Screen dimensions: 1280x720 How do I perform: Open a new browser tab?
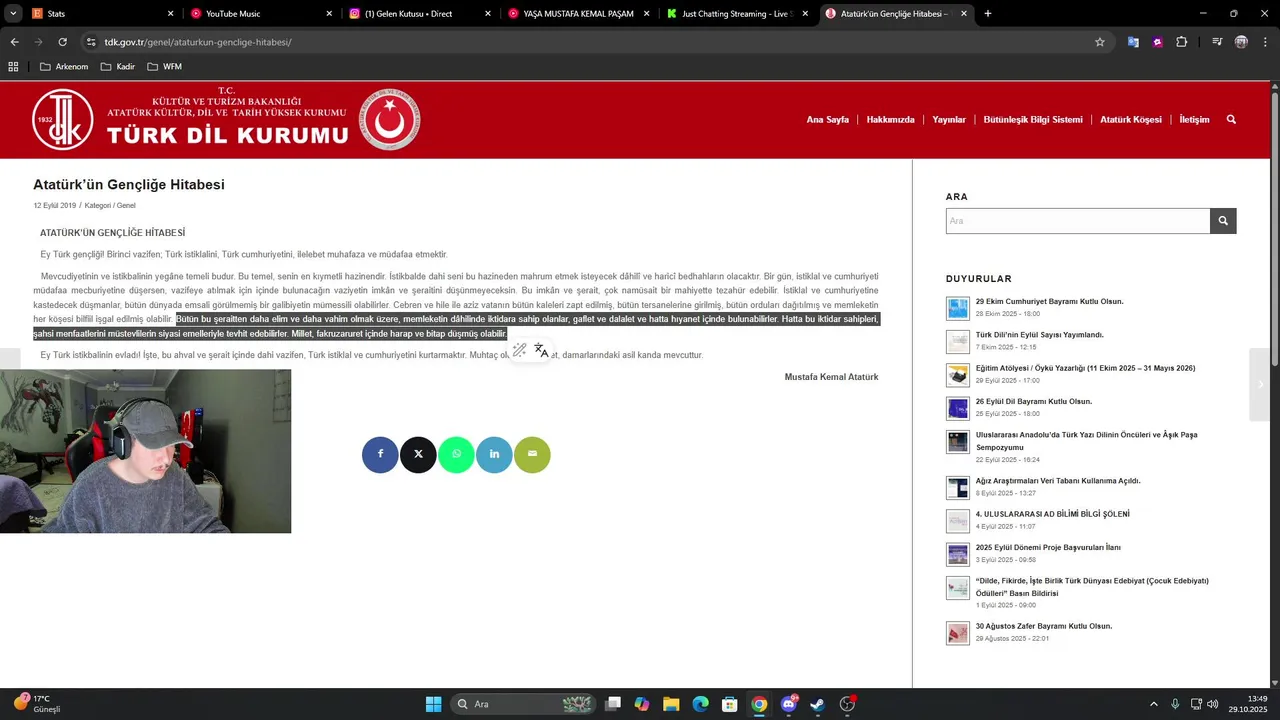tap(988, 14)
